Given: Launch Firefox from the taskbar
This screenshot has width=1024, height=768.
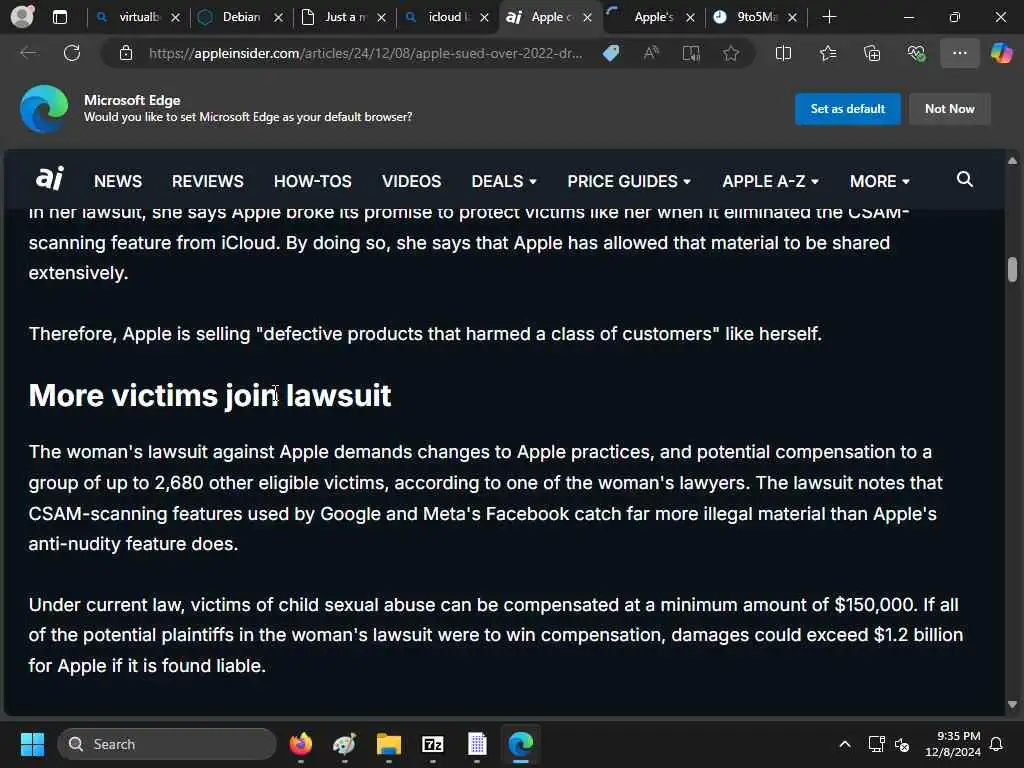Looking at the screenshot, I should (301, 744).
